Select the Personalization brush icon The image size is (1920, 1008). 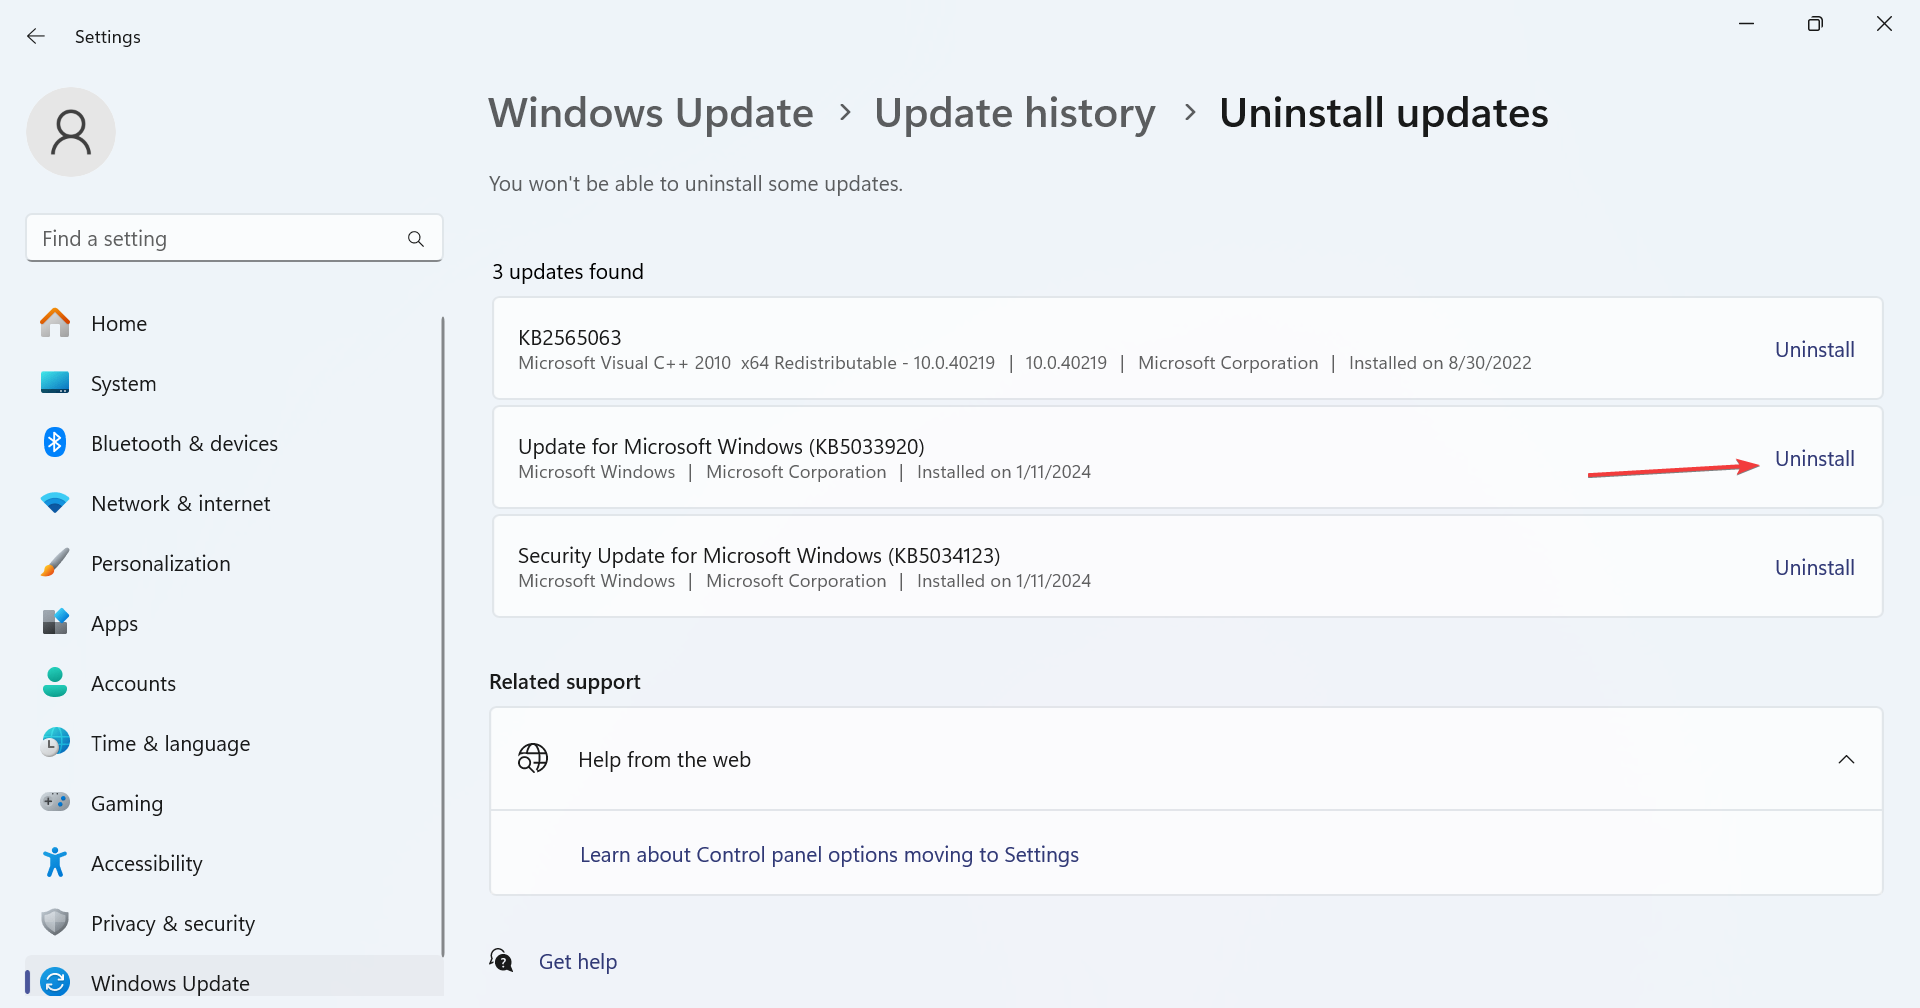click(55, 563)
